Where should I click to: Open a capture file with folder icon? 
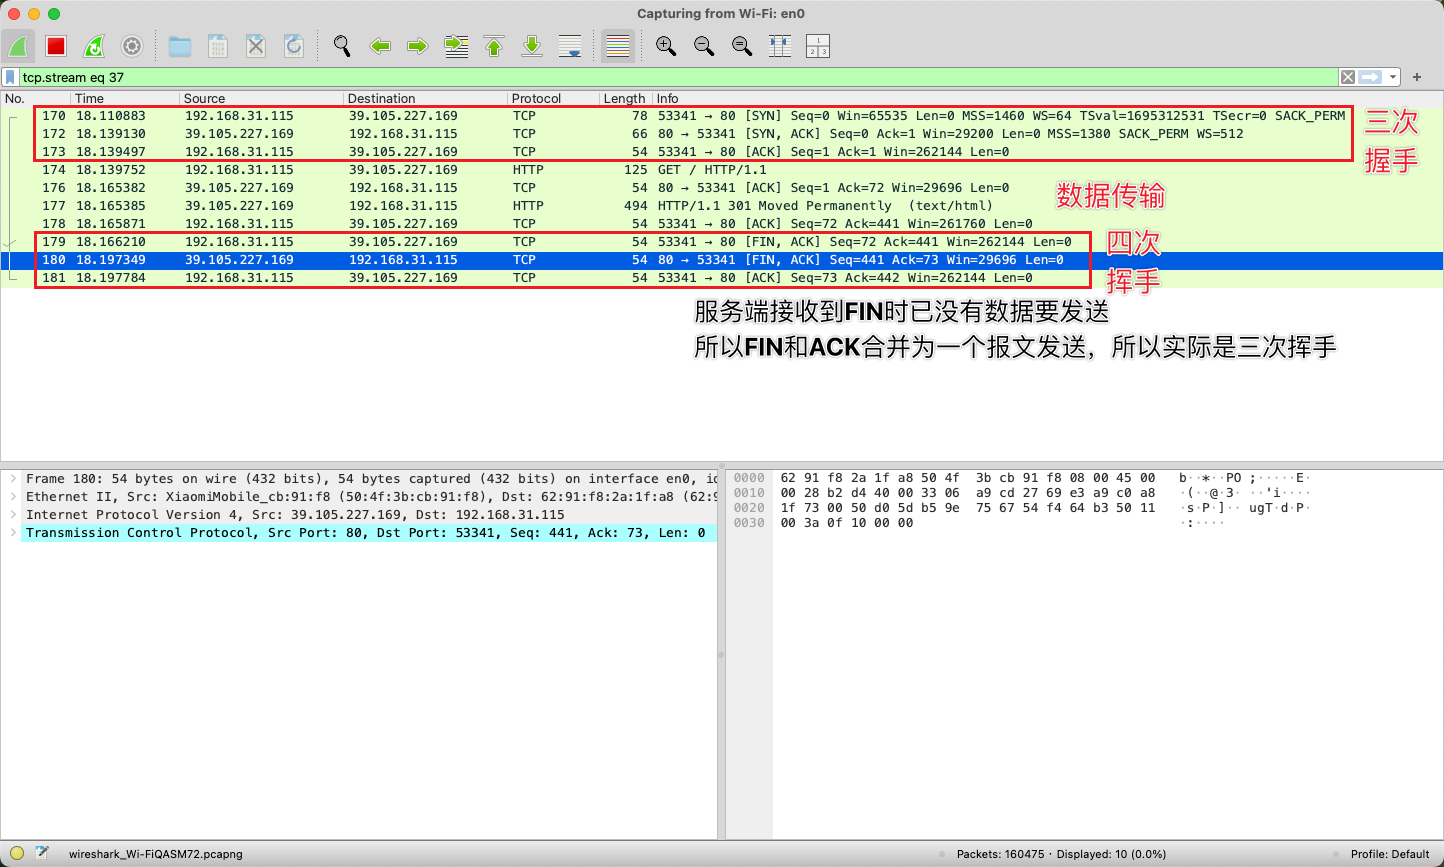(180, 46)
